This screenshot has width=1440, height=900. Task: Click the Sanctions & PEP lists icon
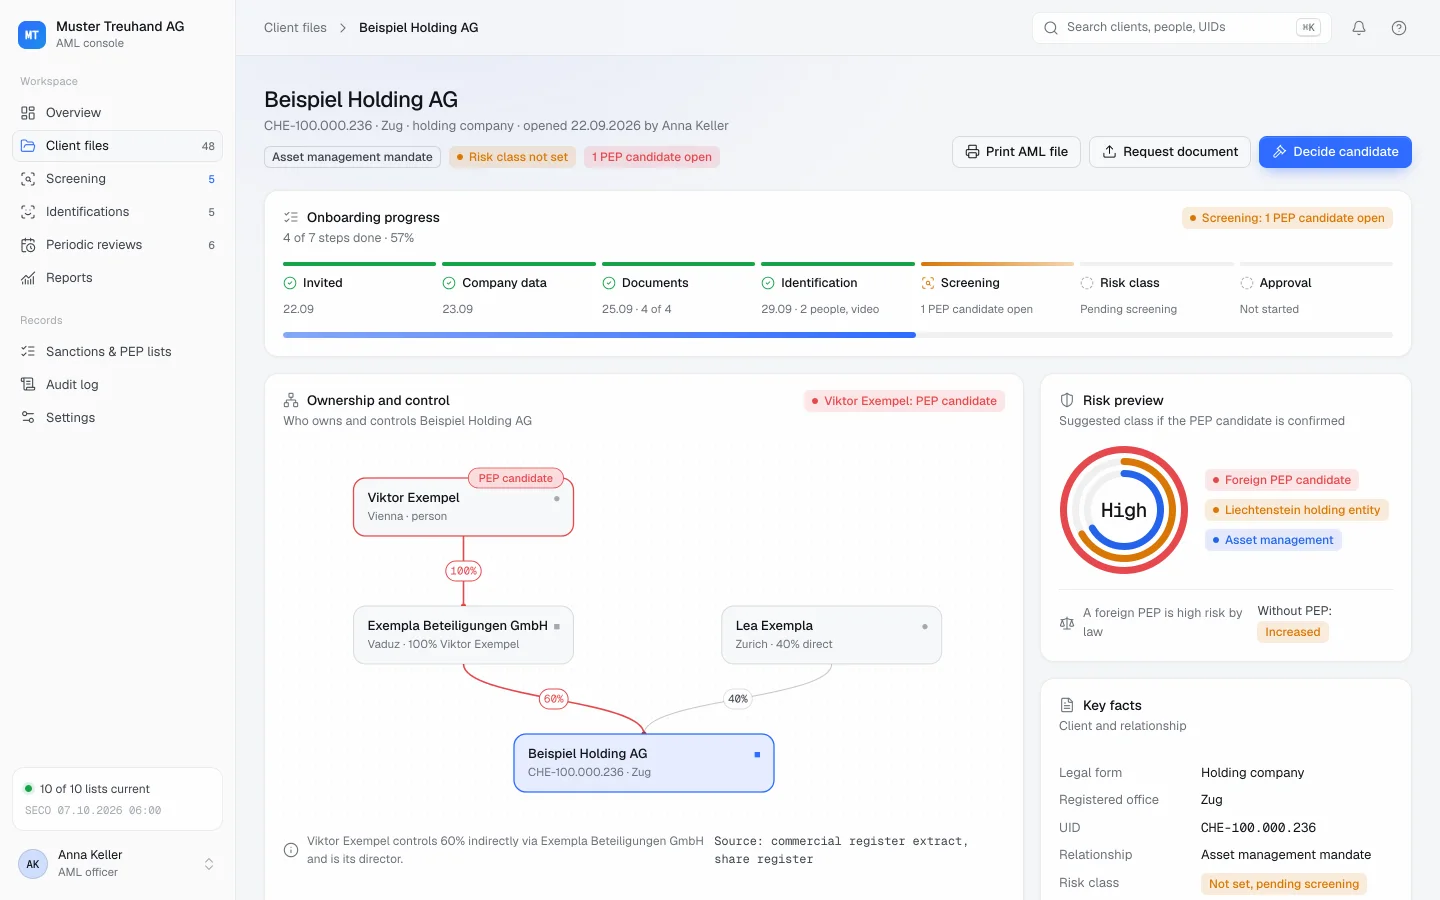[28, 352]
